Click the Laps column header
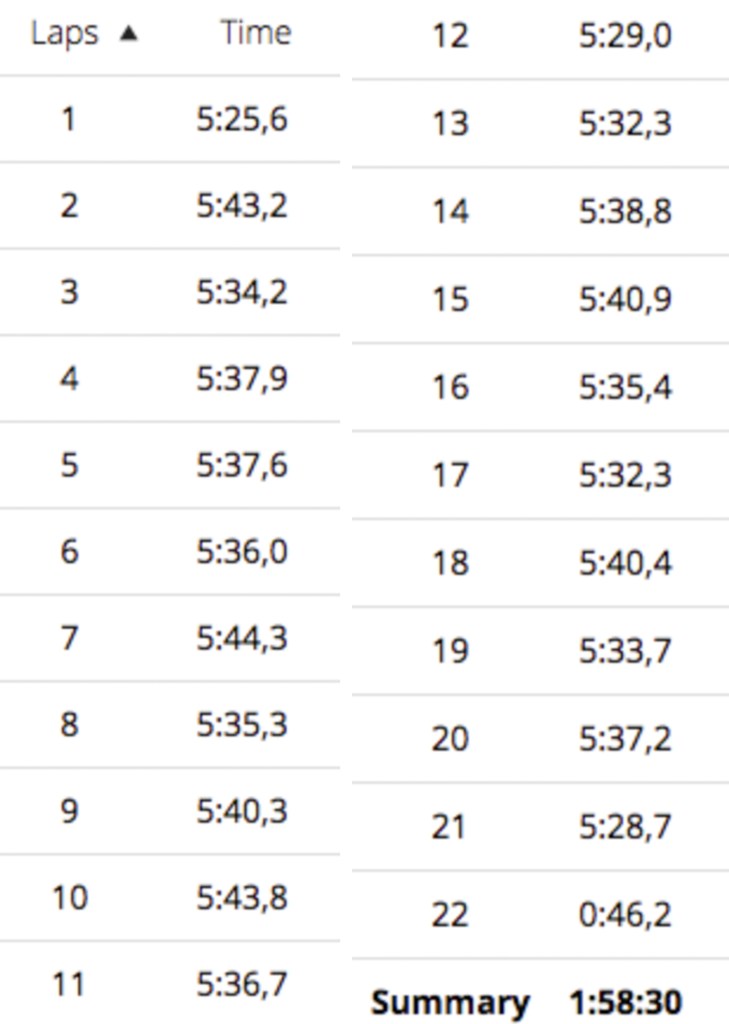This screenshot has width=729, height=1024. tap(65, 34)
